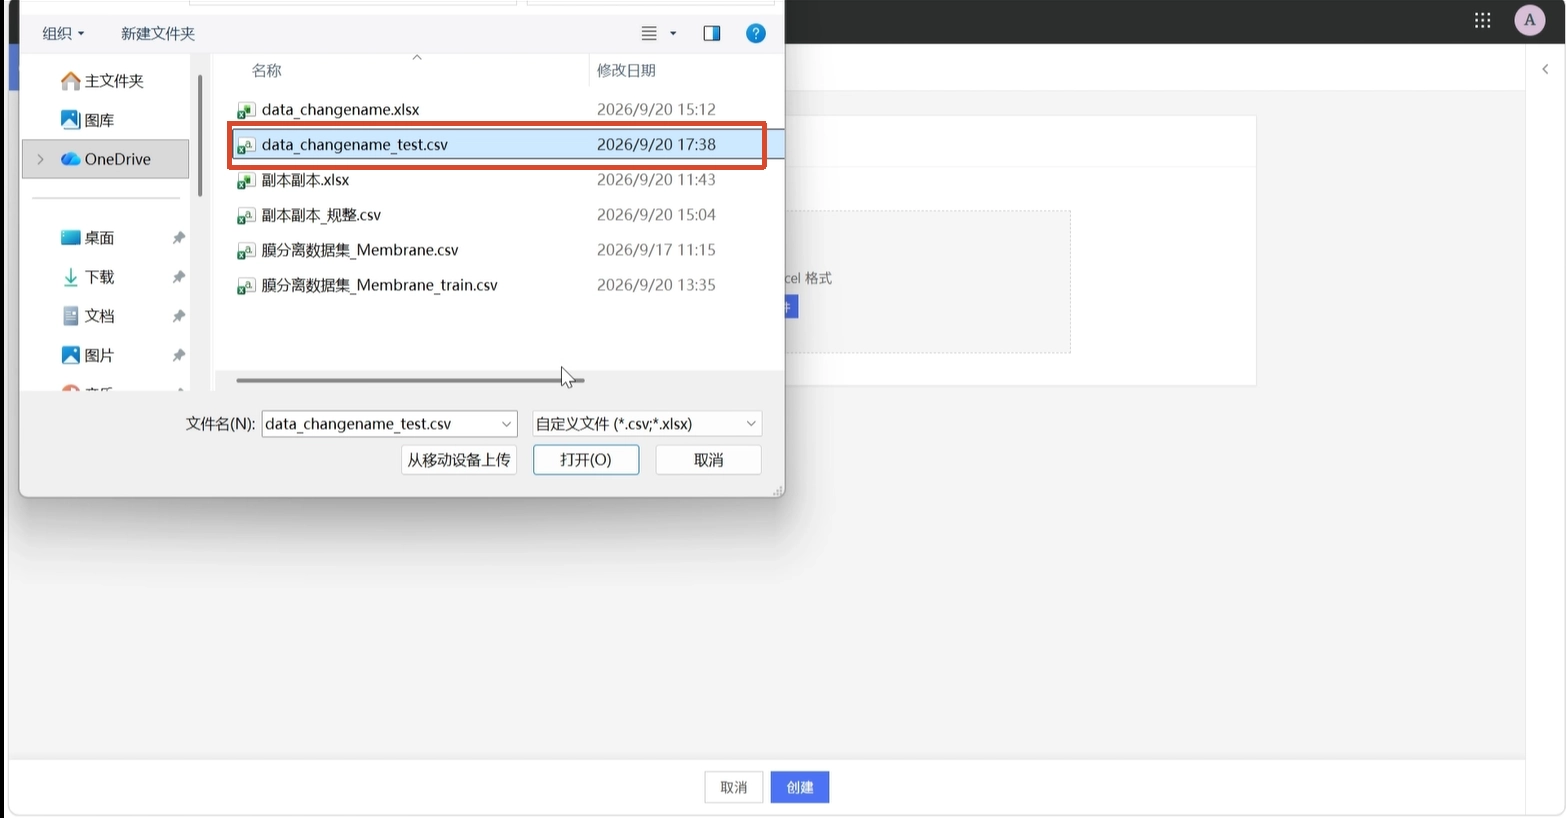Click the 从移动设备上传 button
Image resolution: width=1566 pixels, height=818 pixels.
[459, 460]
